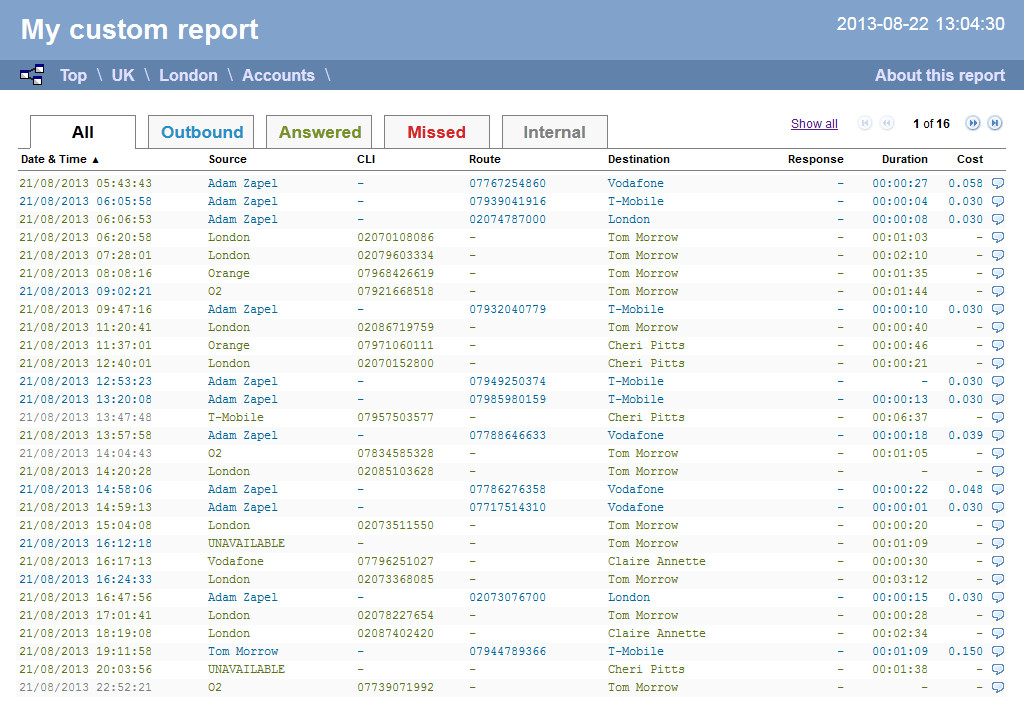This screenshot has height=702, width=1024.
Task: Return to the first page icon
Action: tap(864, 123)
